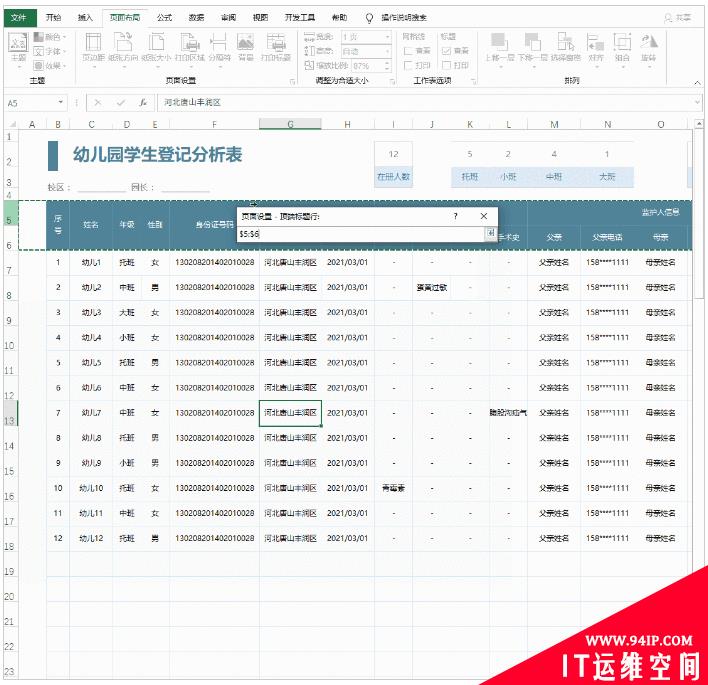Toggle gridlines View (查看) checkbox

pyautogui.click(x=407, y=50)
